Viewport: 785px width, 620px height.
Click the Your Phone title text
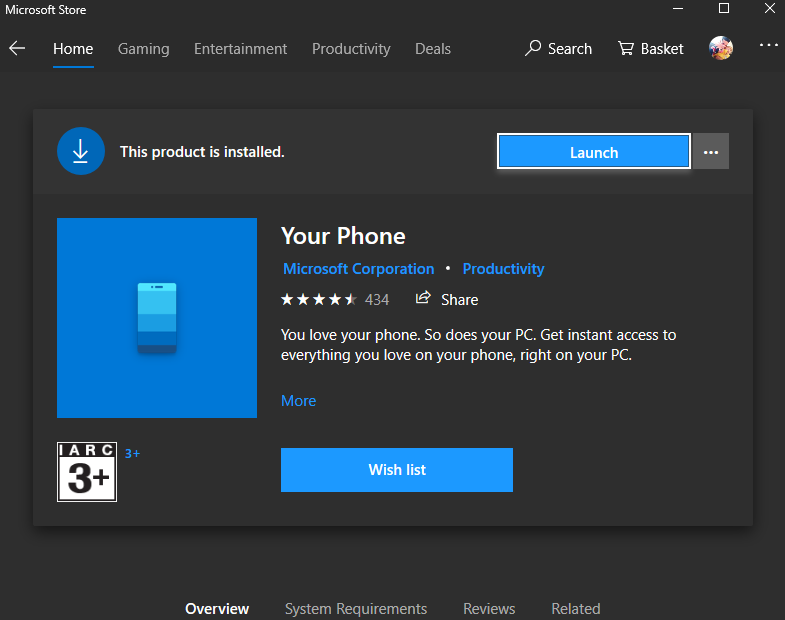pos(343,236)
